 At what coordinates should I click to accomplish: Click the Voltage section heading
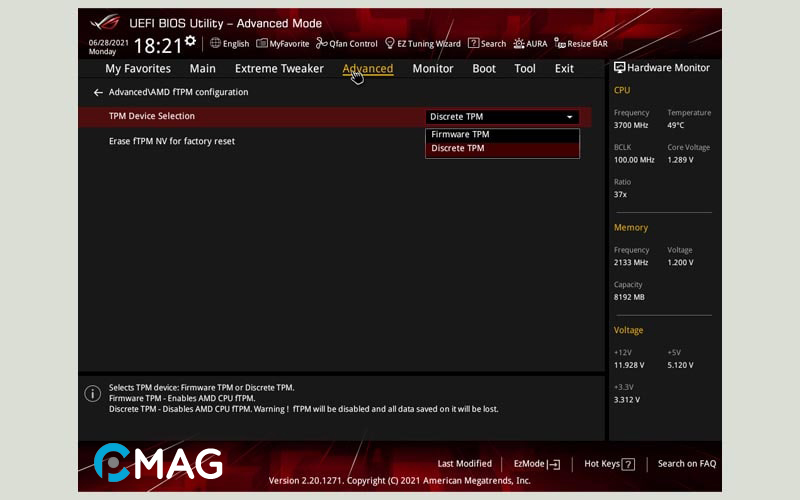point(628,330)
